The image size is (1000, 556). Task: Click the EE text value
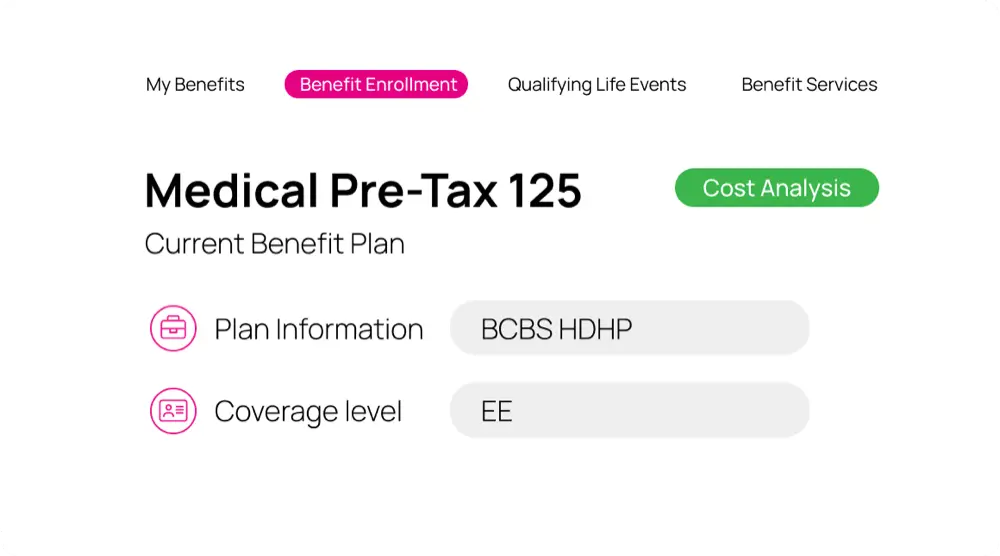[497, 411]
